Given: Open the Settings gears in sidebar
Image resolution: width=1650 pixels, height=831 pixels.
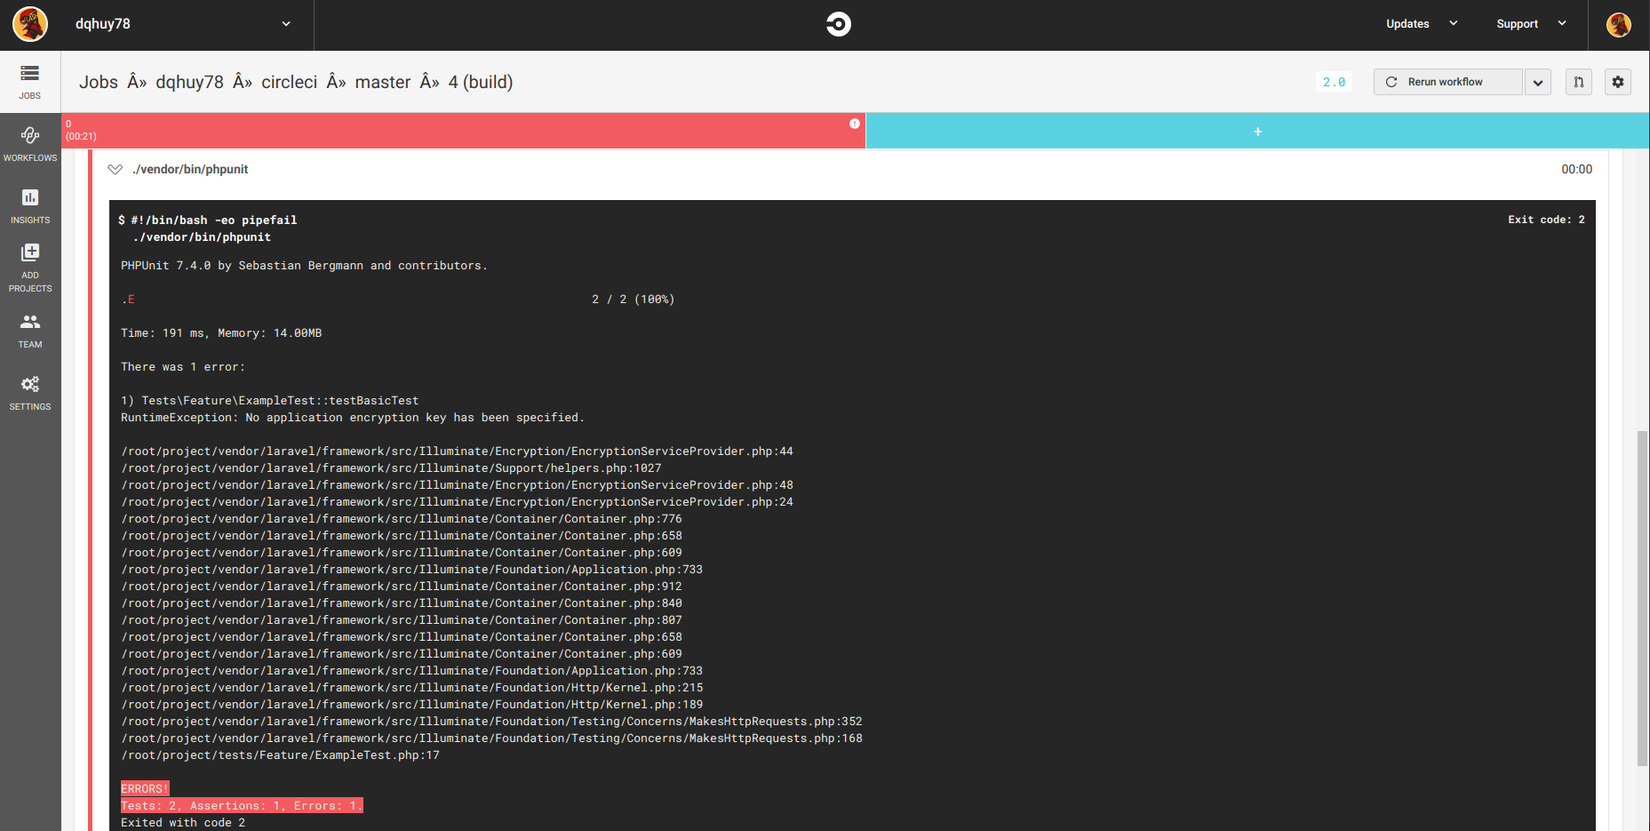Looking at the screenshot, I should coord(30,391).
